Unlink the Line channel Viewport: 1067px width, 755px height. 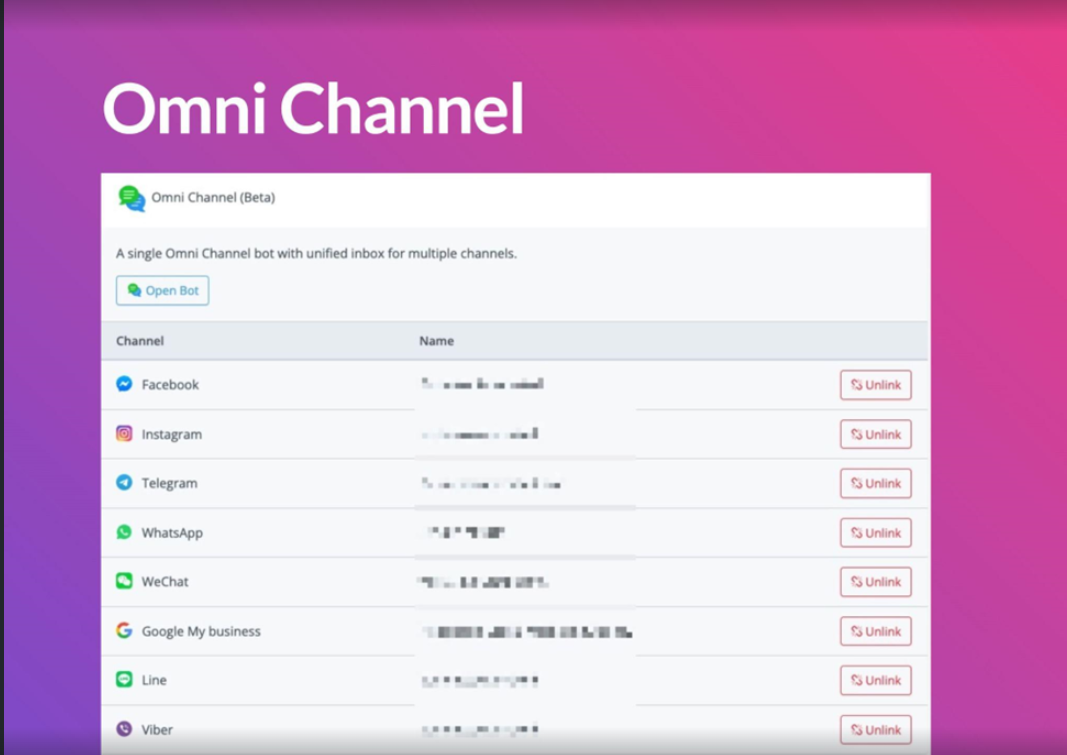coord(875,680)
